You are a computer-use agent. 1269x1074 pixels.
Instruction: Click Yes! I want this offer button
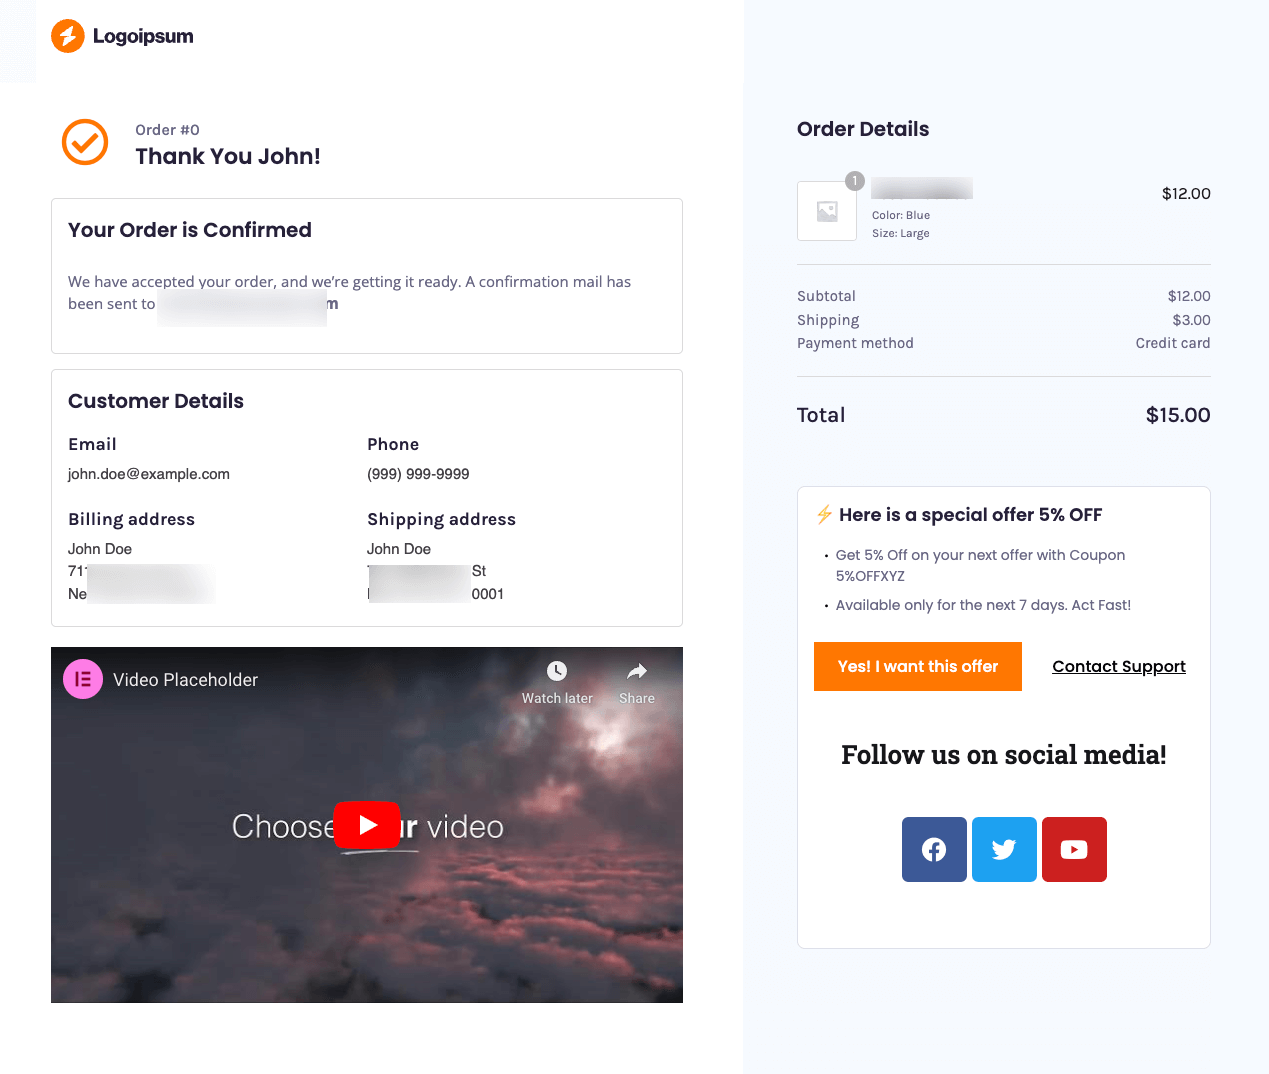(x=918, y=666)
